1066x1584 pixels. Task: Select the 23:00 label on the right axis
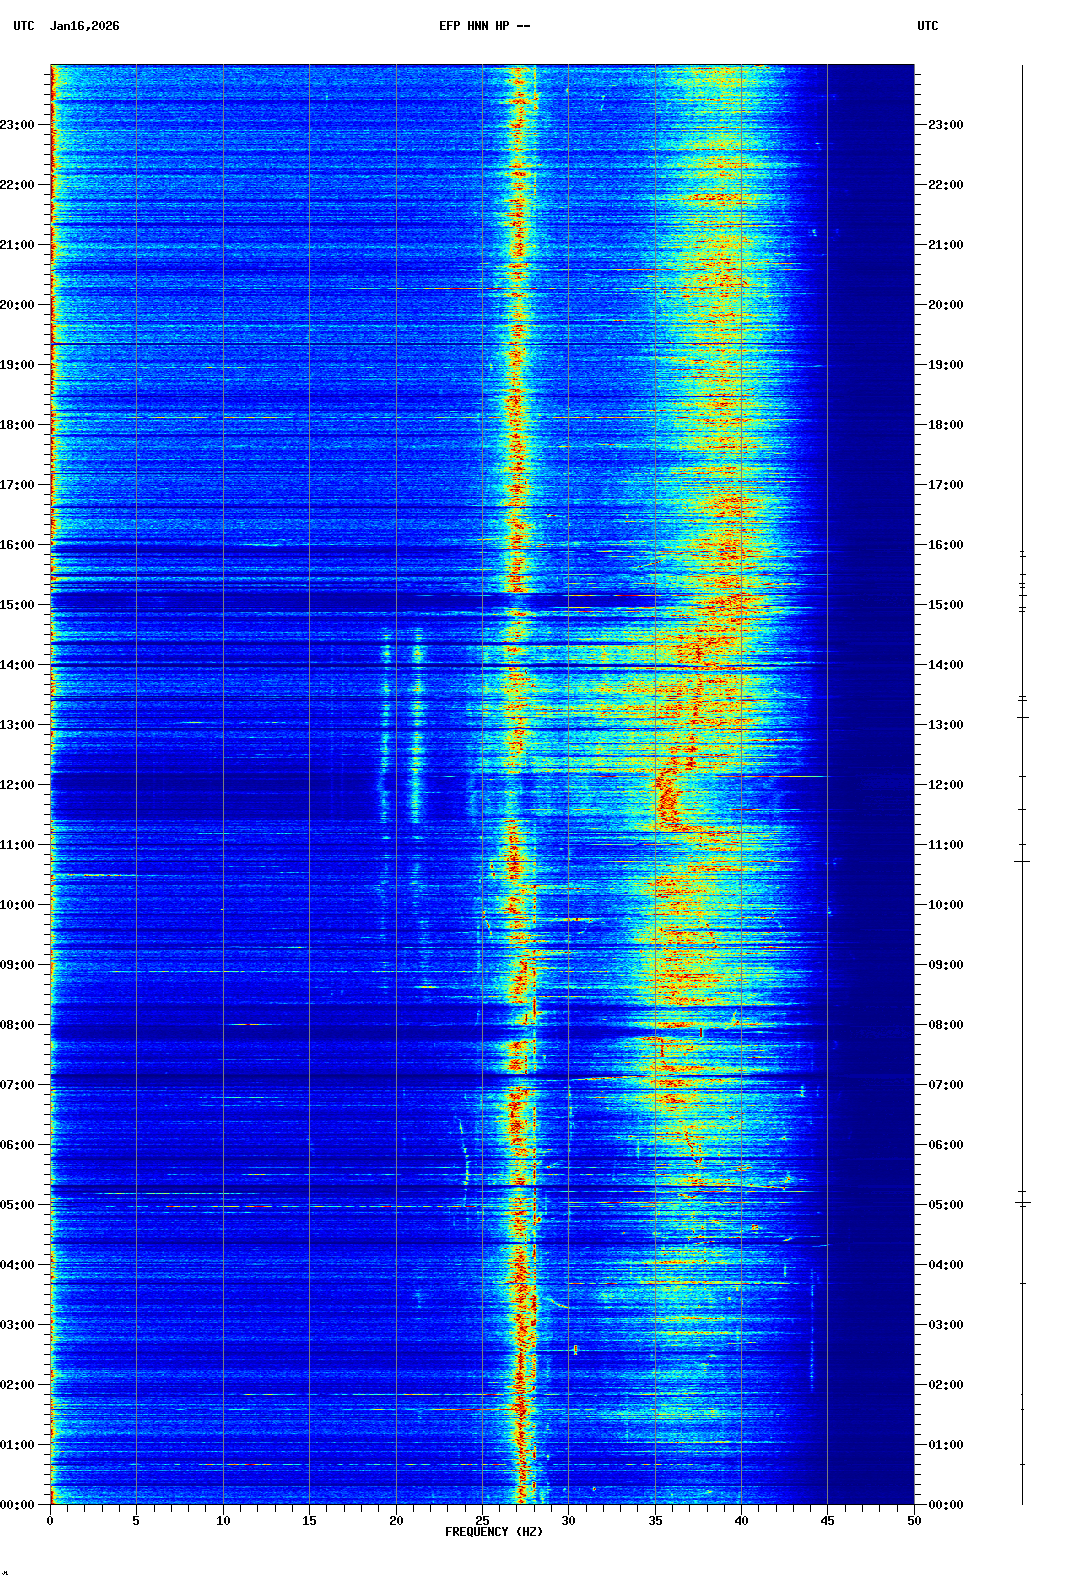945,125
